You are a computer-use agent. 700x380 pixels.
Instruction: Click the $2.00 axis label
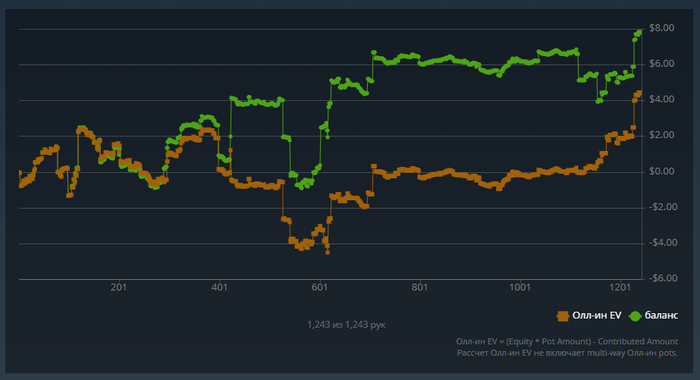[x=662, y=135]
